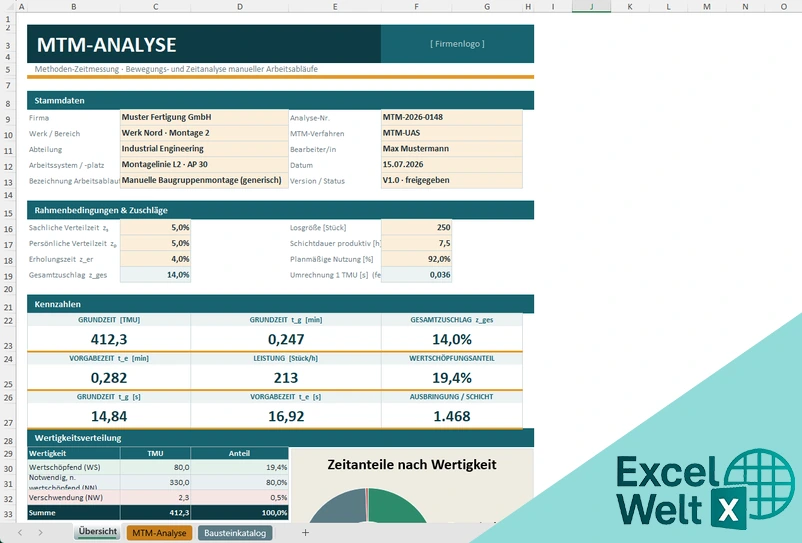Select Verschwendung (NW) row label
The width and height of the screenshot is (802, 543).
coord(74,497)
